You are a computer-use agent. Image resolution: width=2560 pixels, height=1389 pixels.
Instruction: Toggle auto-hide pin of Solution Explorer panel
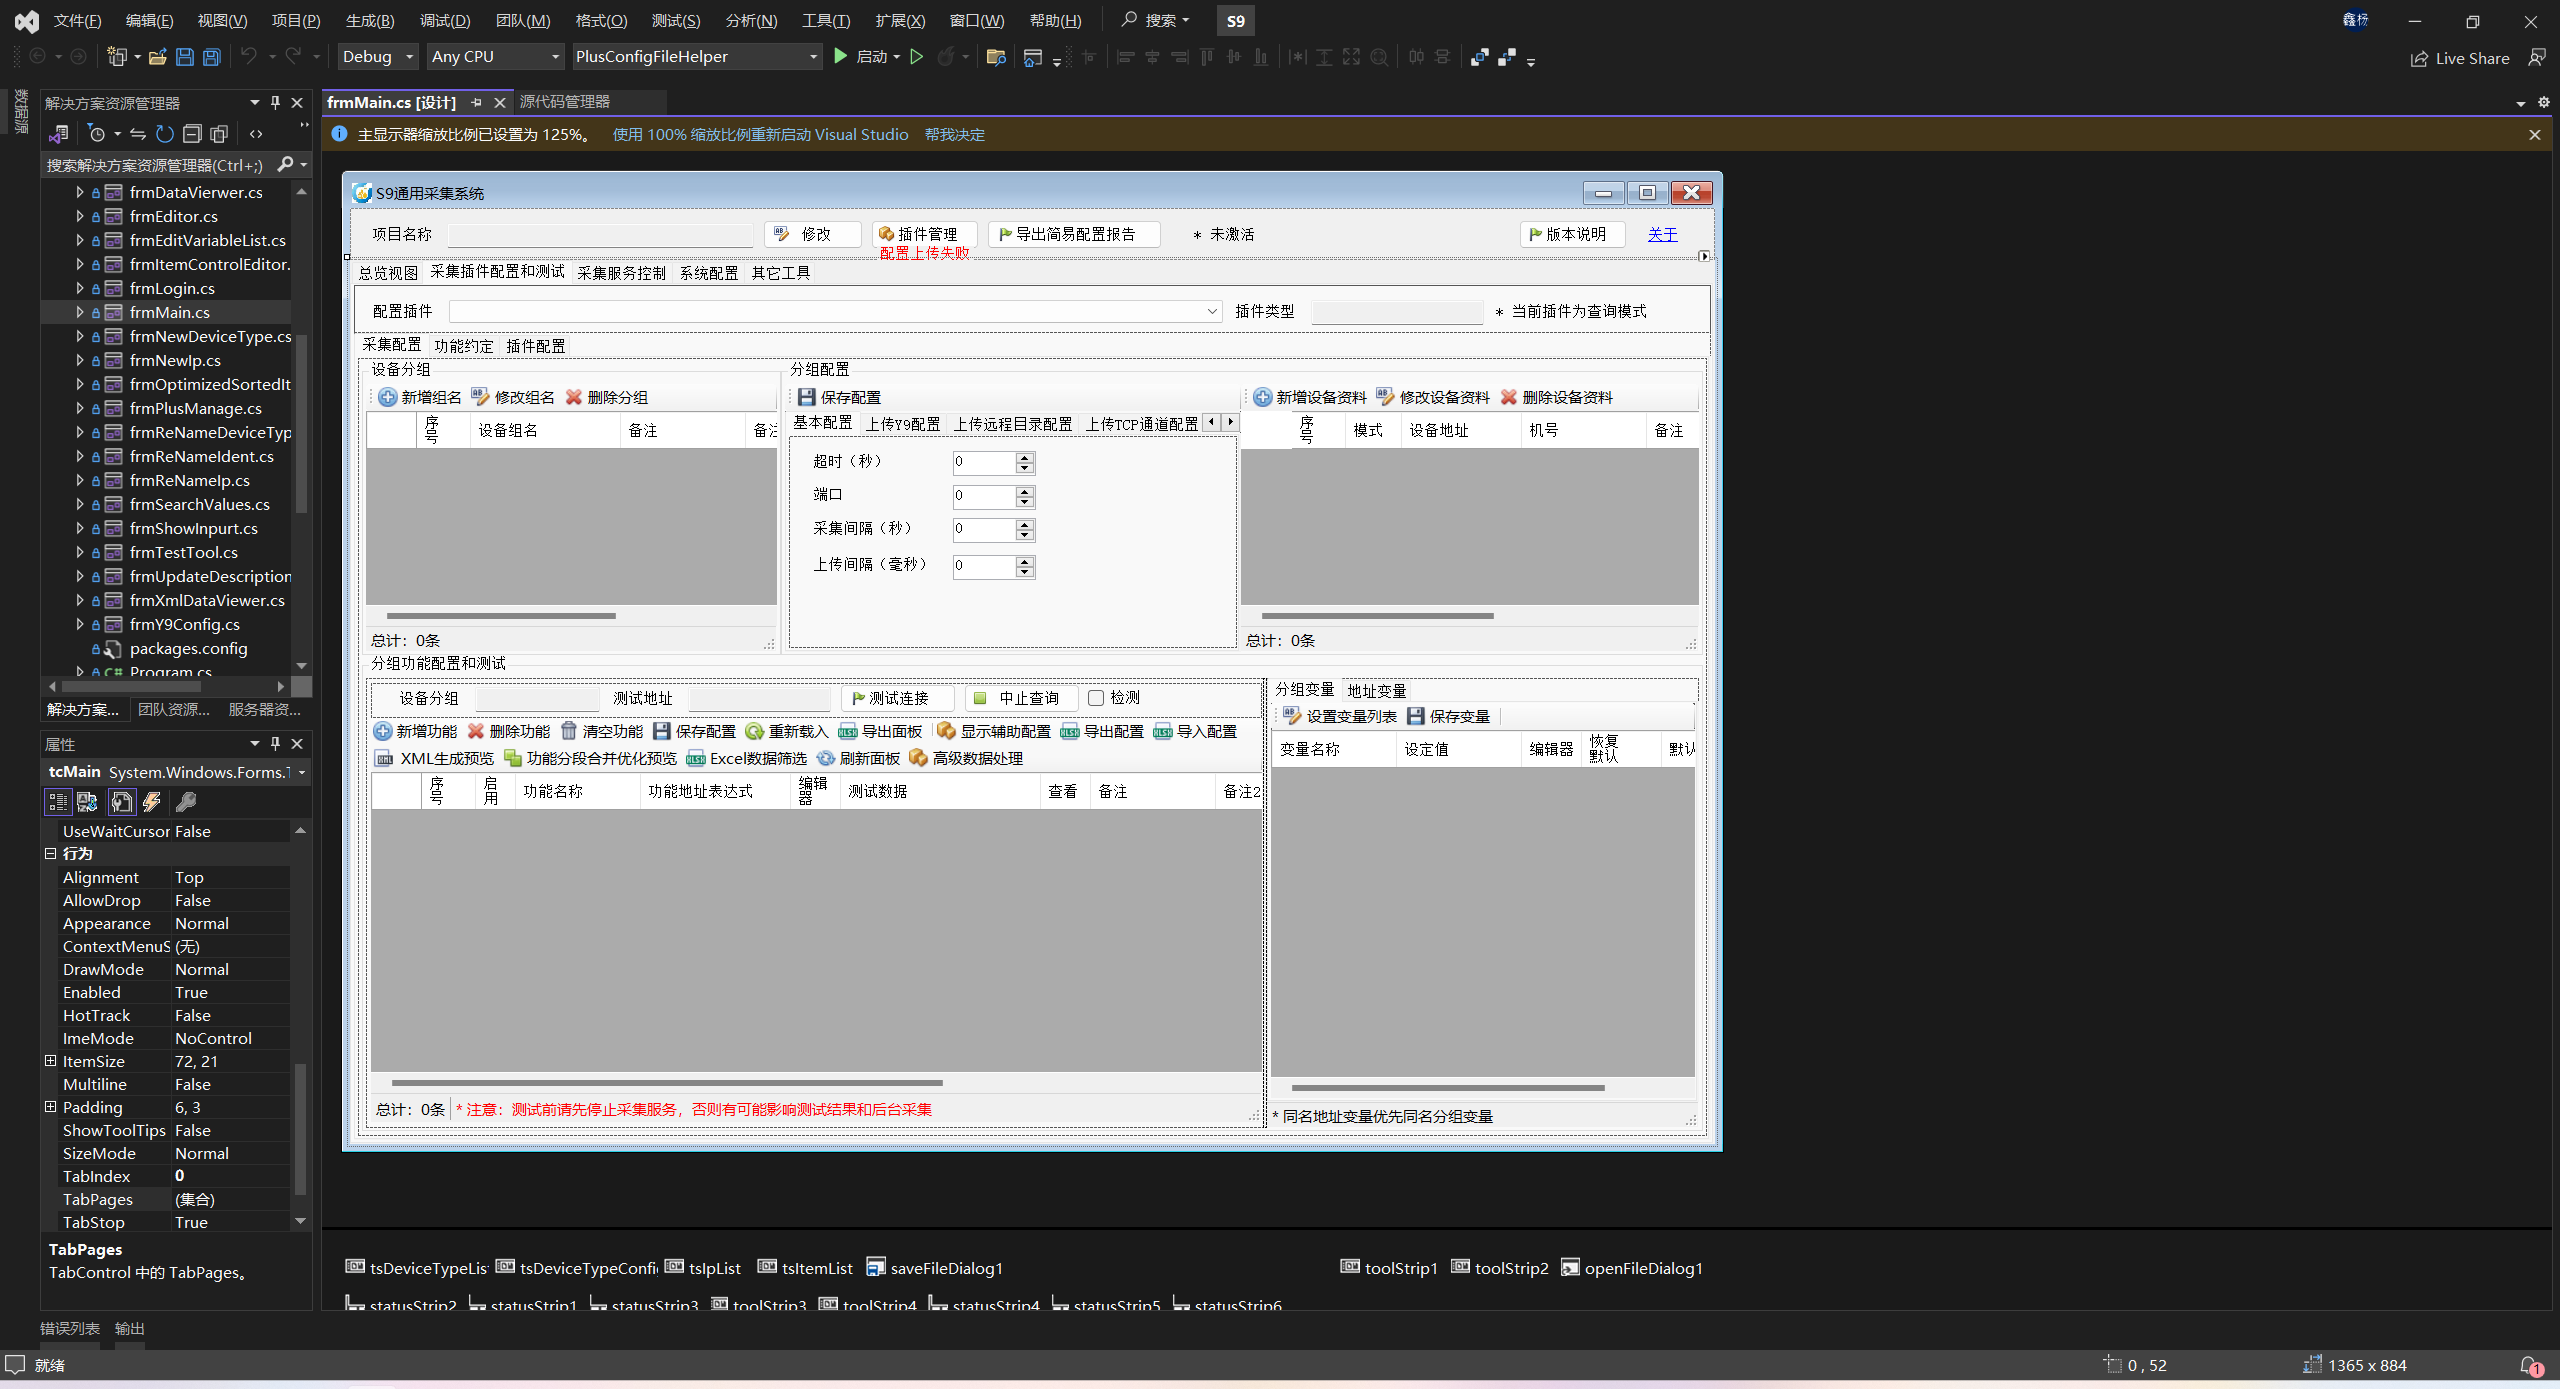tap(275, 102)
